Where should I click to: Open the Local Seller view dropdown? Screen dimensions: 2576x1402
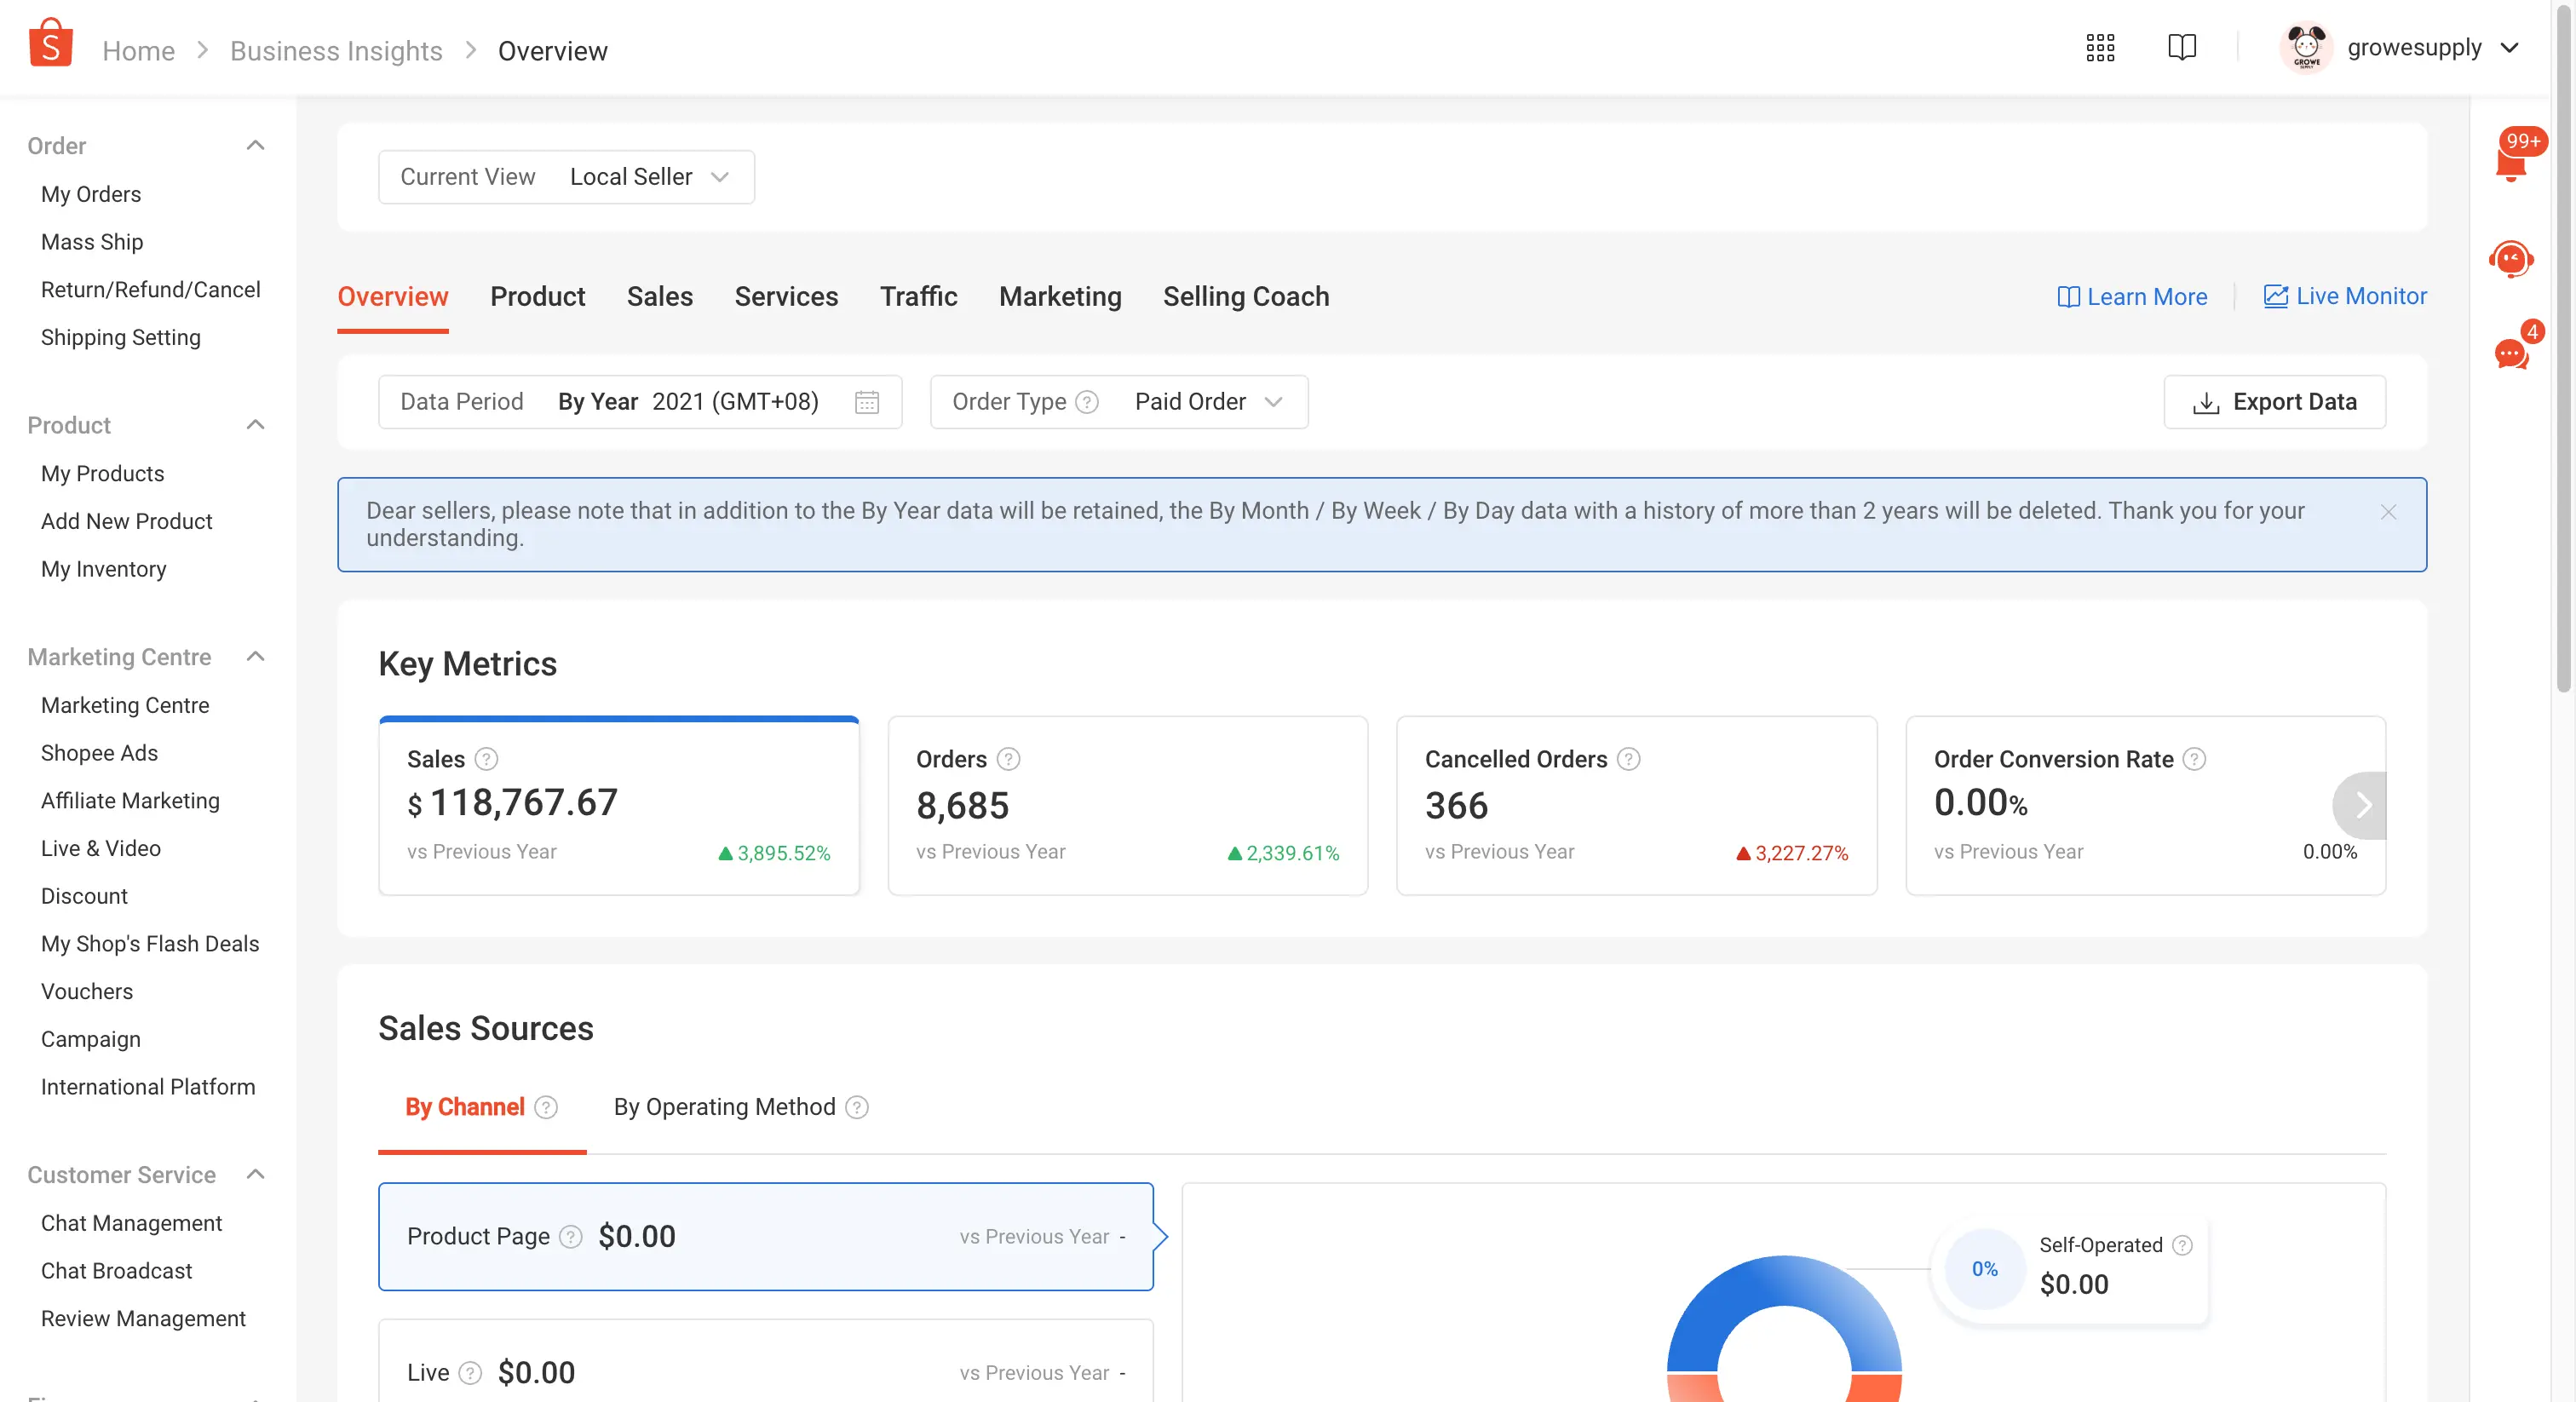pos(648,177)
